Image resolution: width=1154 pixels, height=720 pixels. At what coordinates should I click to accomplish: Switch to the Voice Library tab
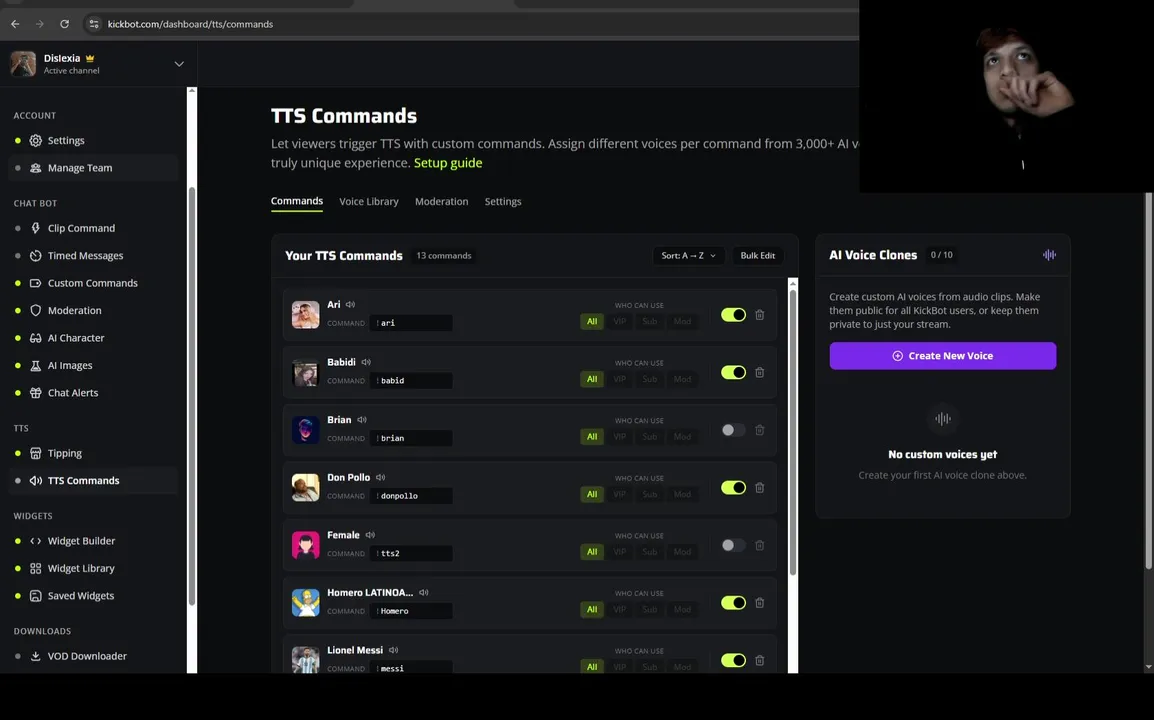click(x=369, y=202)
